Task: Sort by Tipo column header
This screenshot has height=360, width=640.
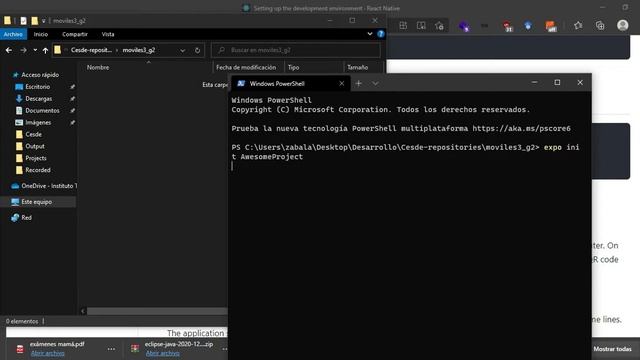Action: tap(293, 67)
